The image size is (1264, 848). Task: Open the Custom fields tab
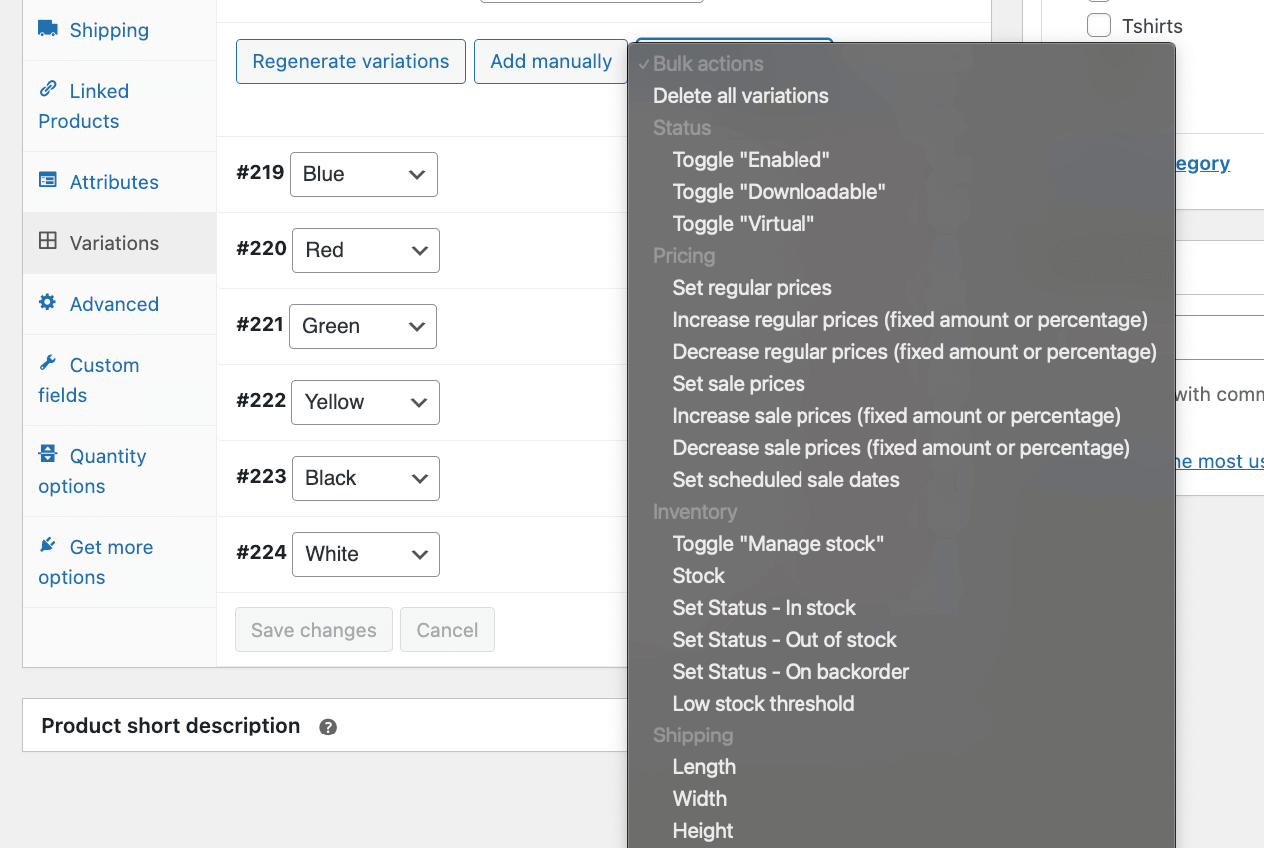pyautogui.click(x=119, y=380)
